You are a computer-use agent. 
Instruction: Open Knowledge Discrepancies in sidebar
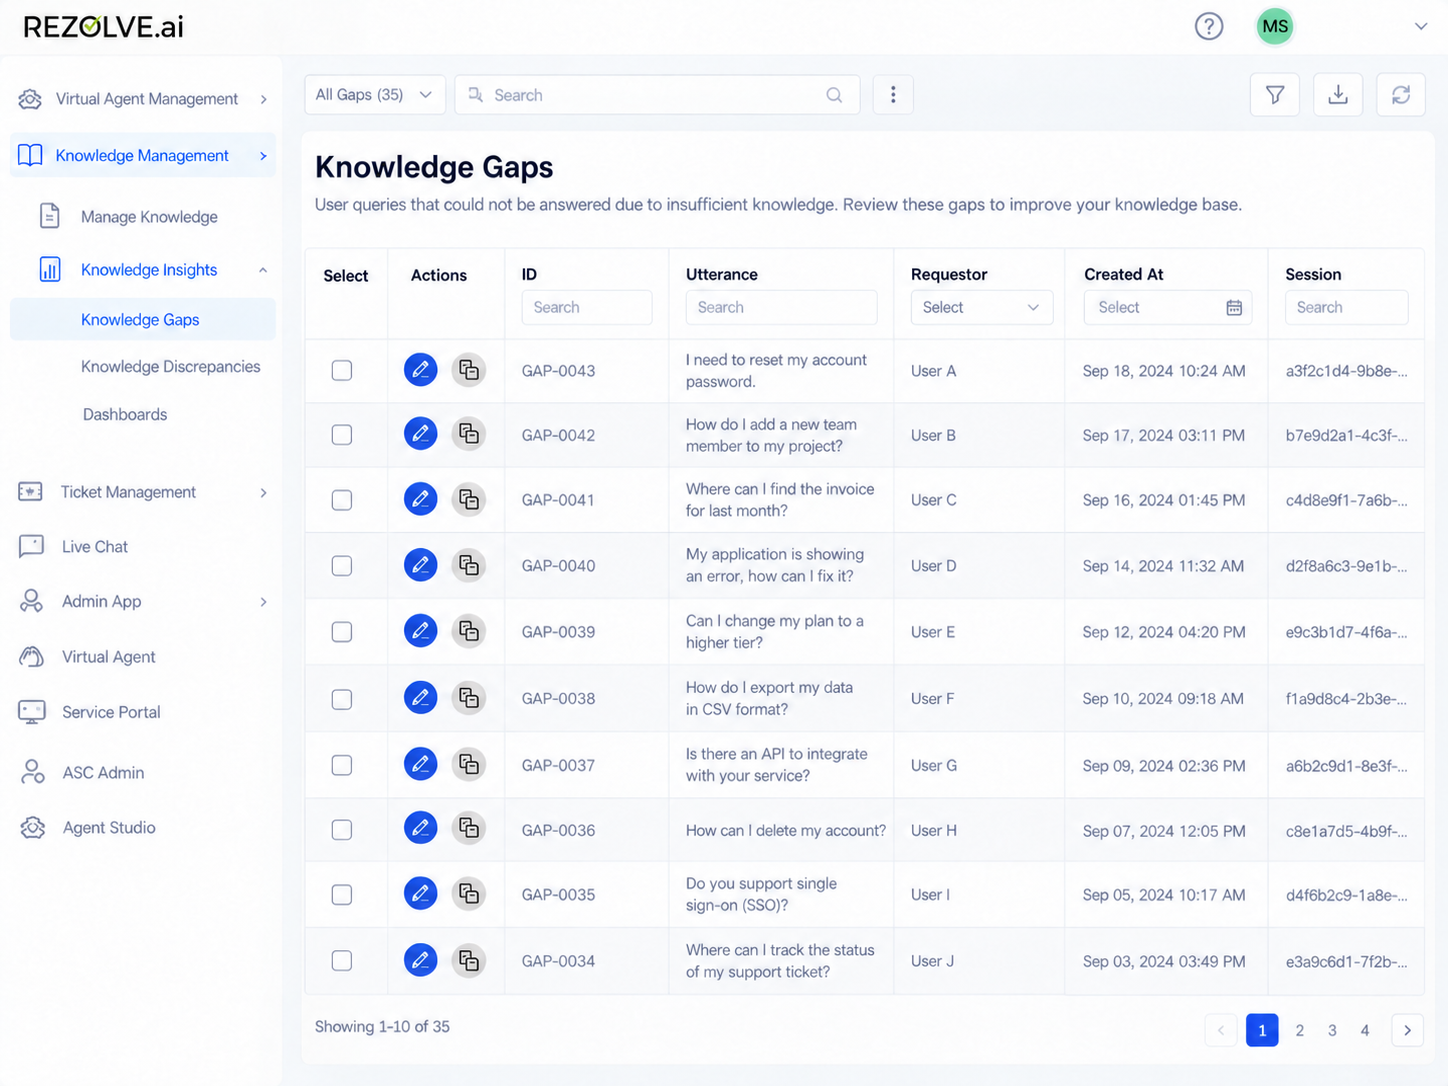tap(170, 367)
